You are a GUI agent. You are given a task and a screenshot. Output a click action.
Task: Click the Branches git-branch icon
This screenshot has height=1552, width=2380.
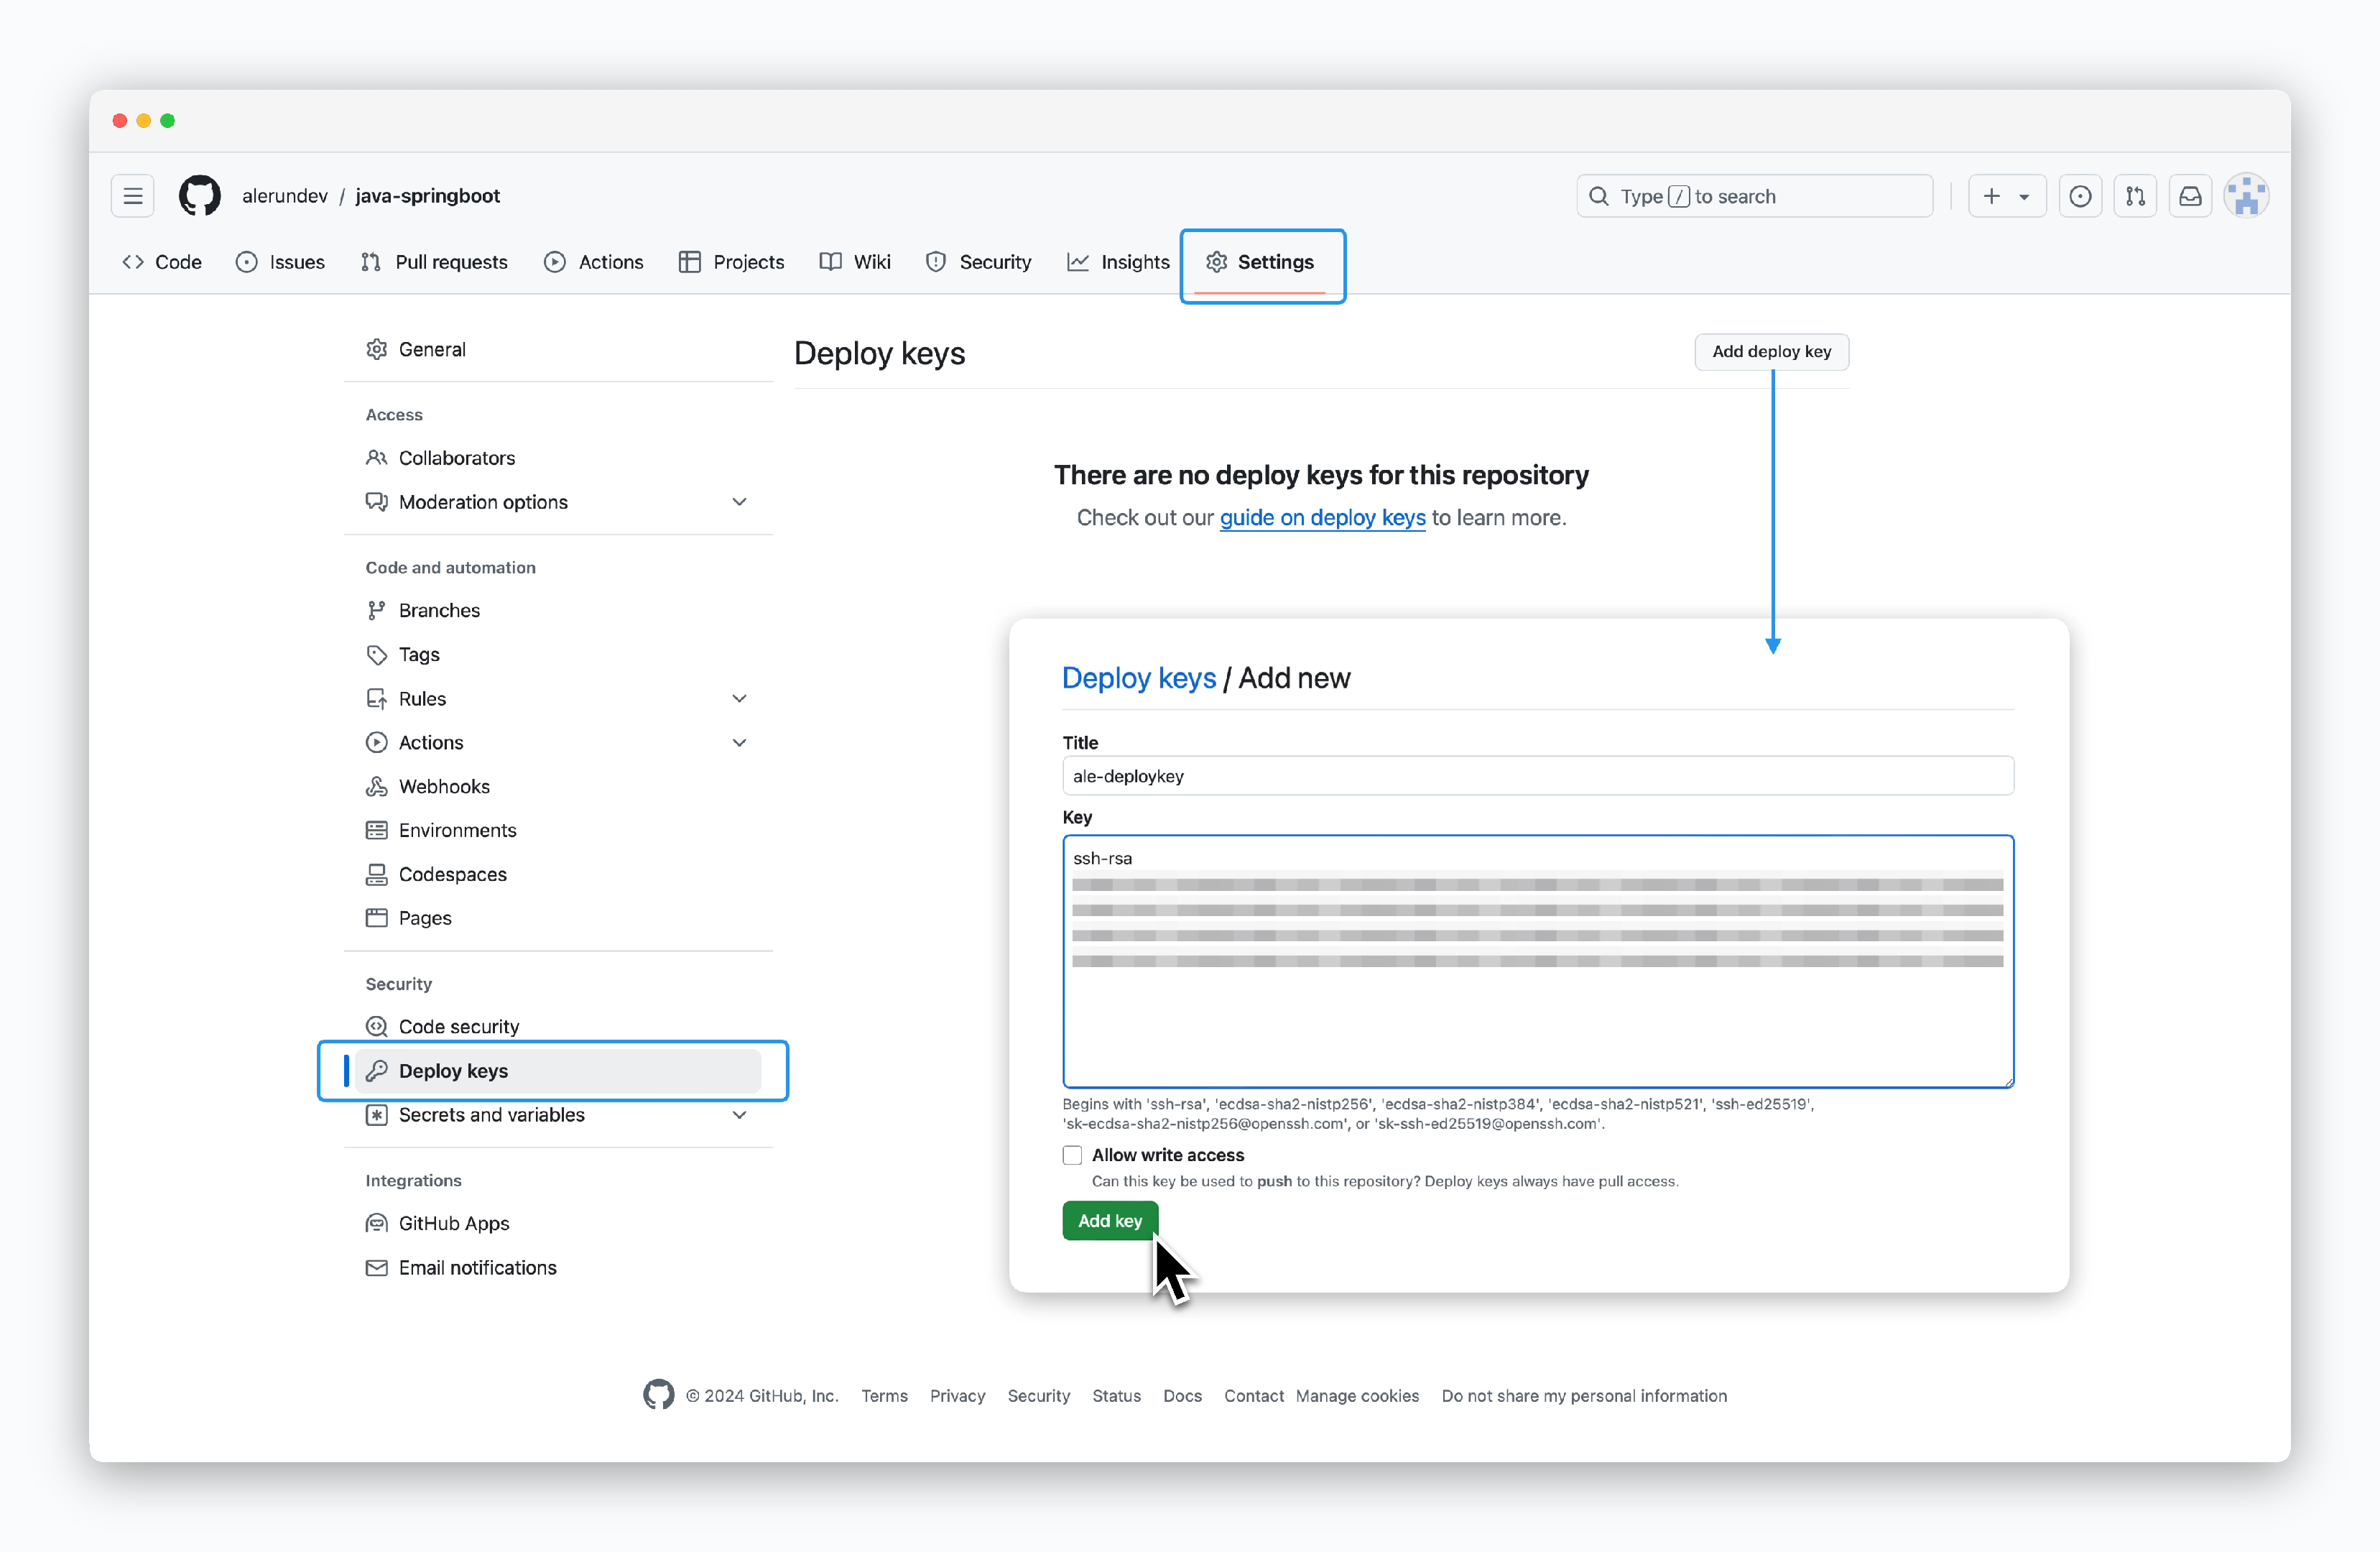(376, 610)
